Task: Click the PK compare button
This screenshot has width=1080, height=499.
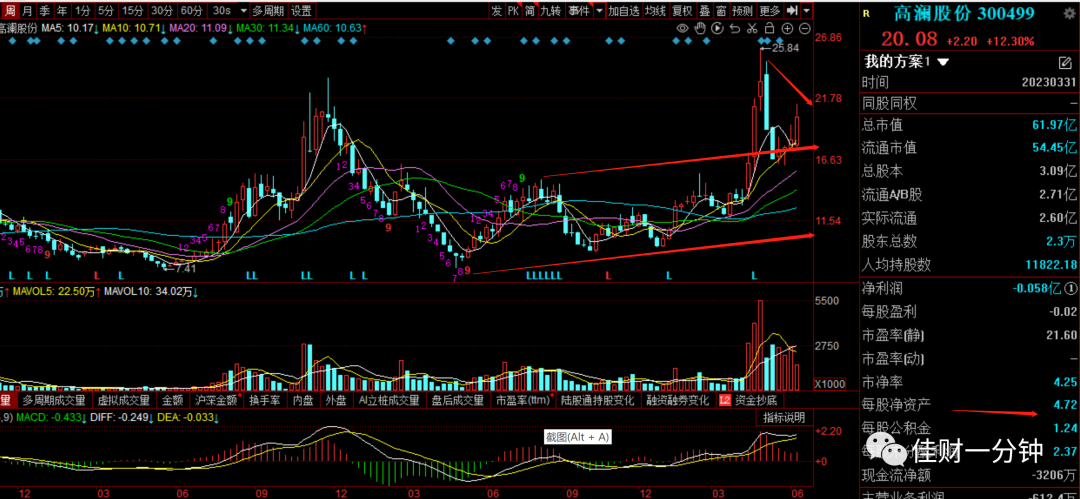Action: point(513,10)
